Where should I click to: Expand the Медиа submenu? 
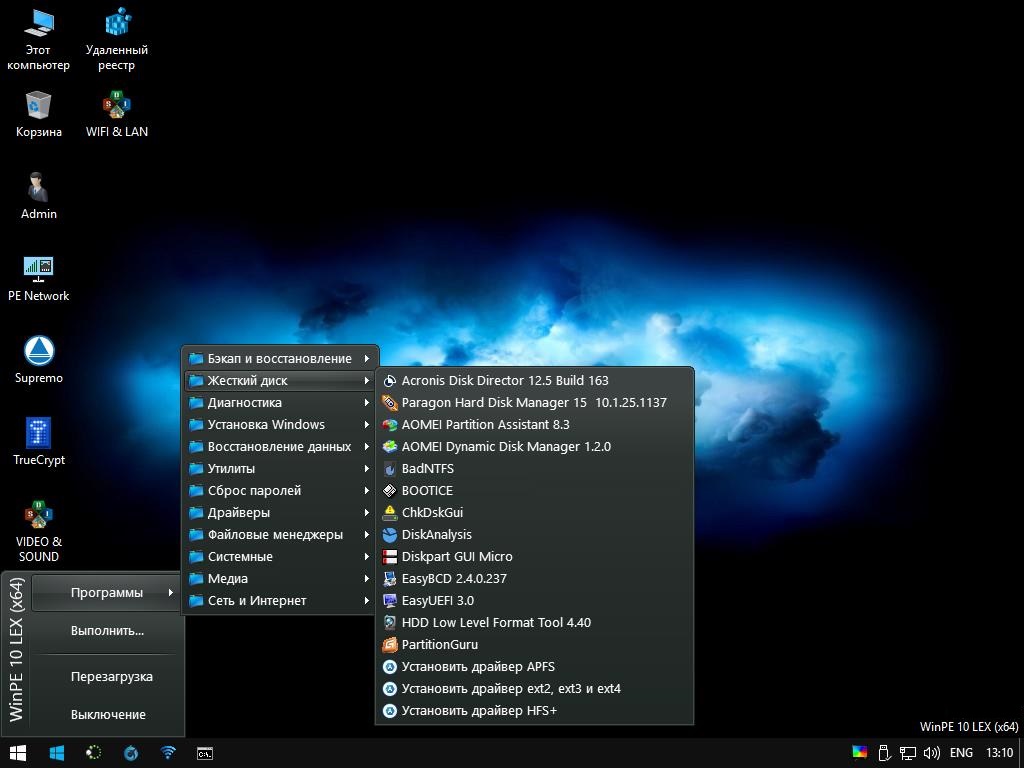(228, 578)
